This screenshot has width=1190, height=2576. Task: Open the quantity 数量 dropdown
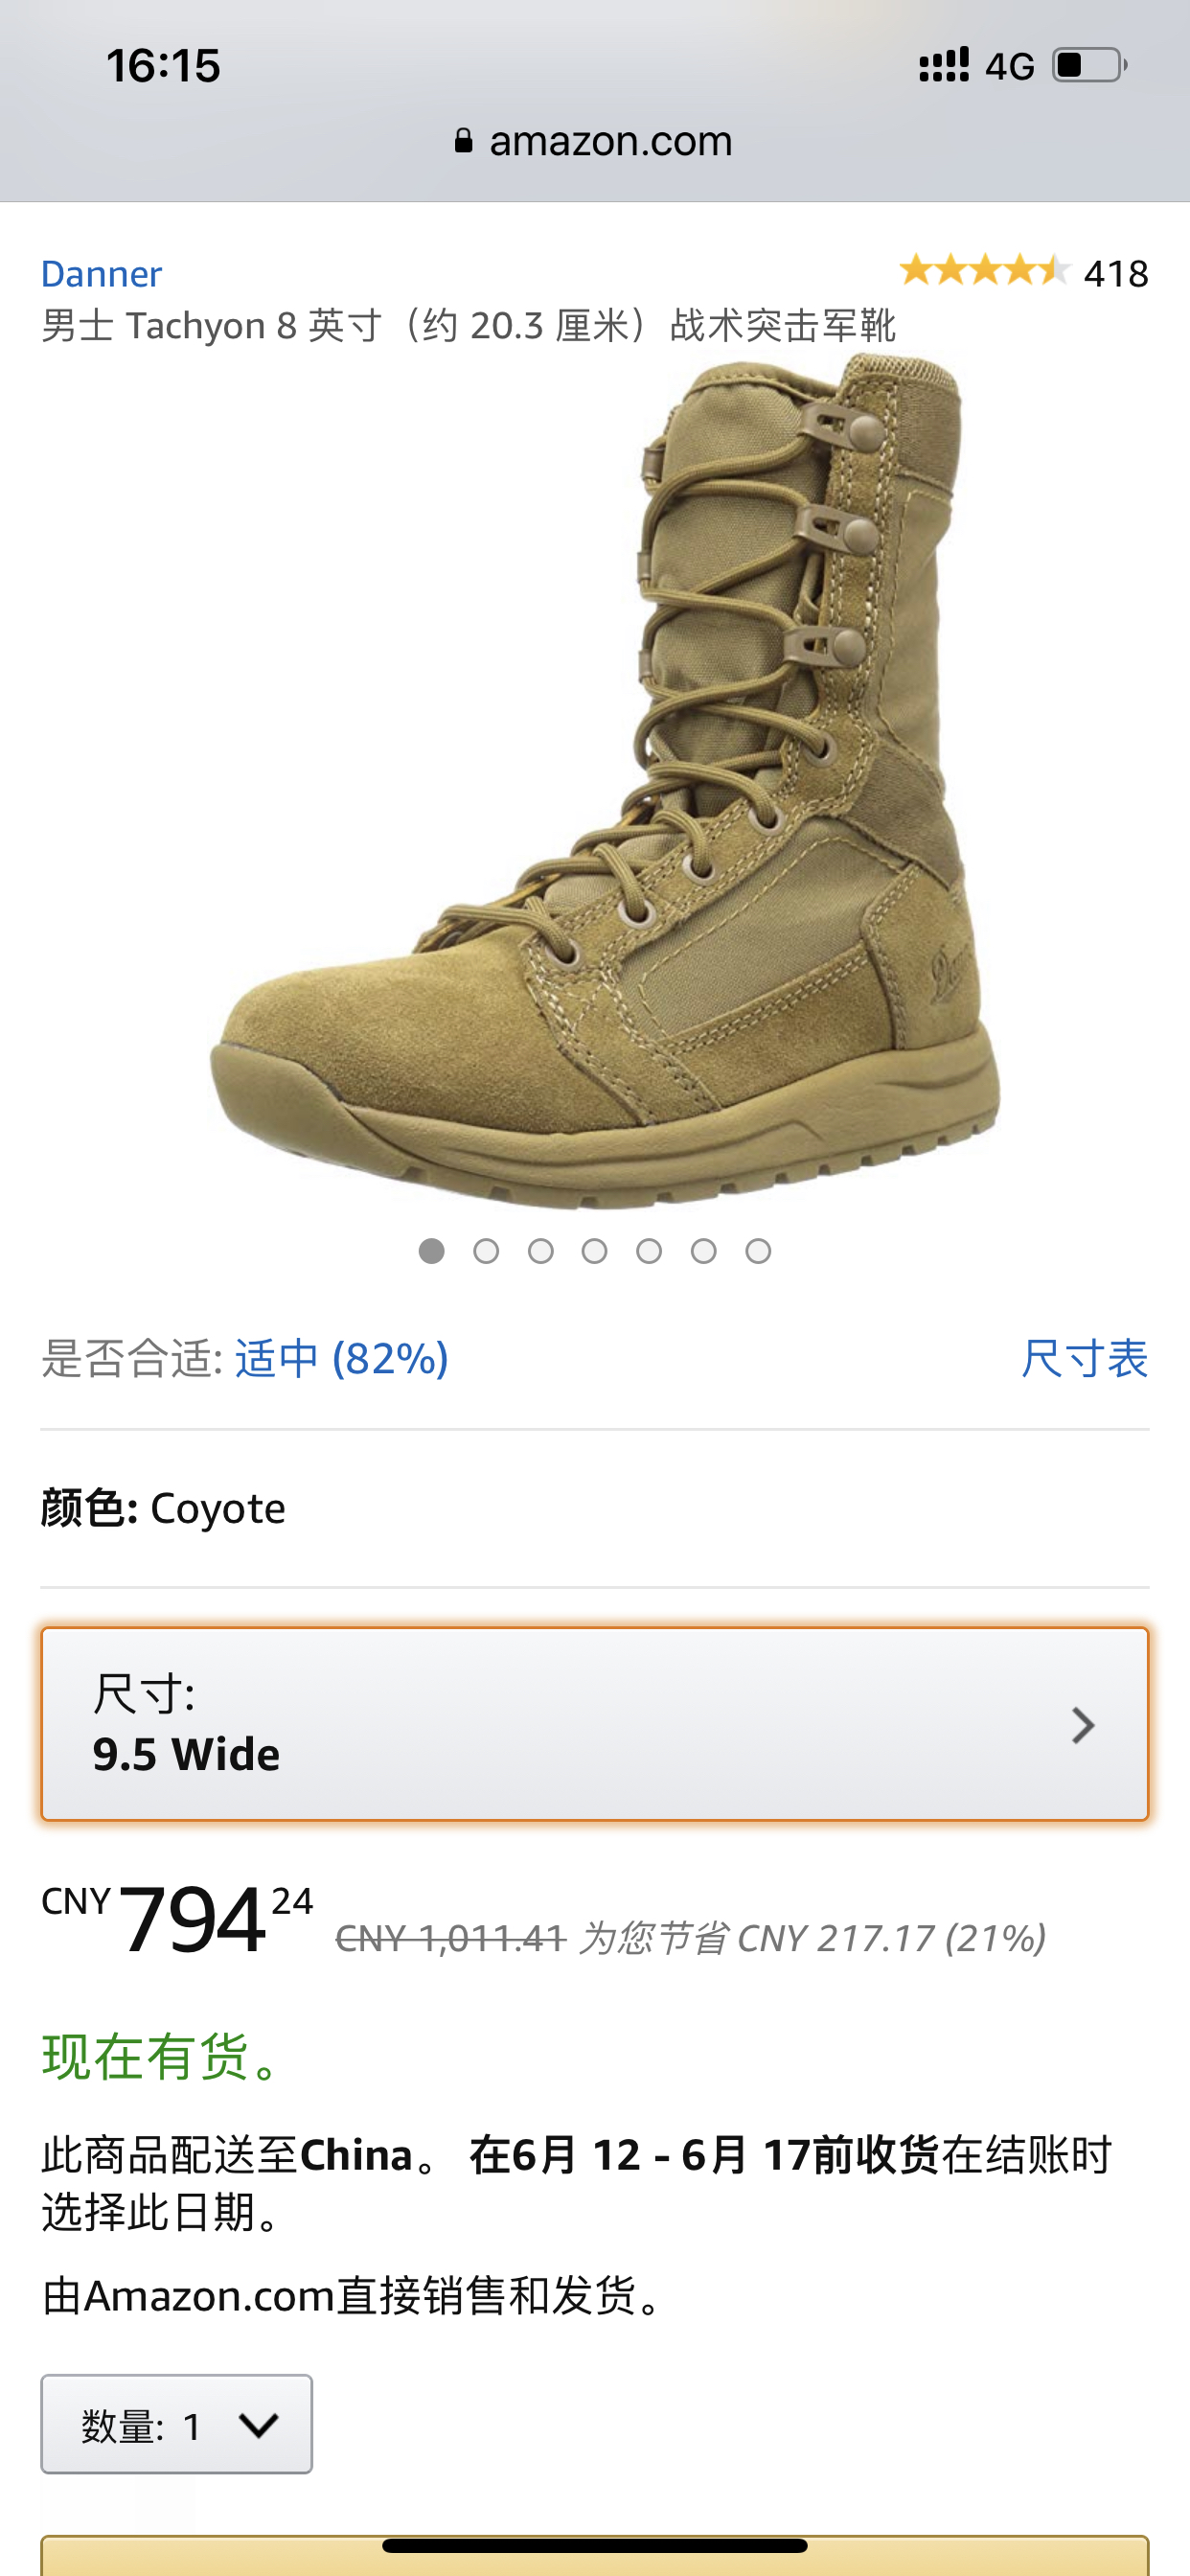(177, 2424)
